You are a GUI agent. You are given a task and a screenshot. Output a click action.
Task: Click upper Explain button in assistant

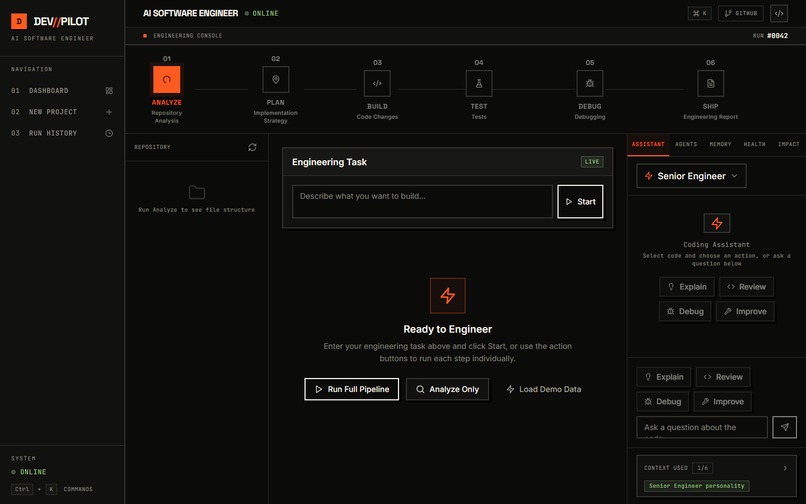687,287
